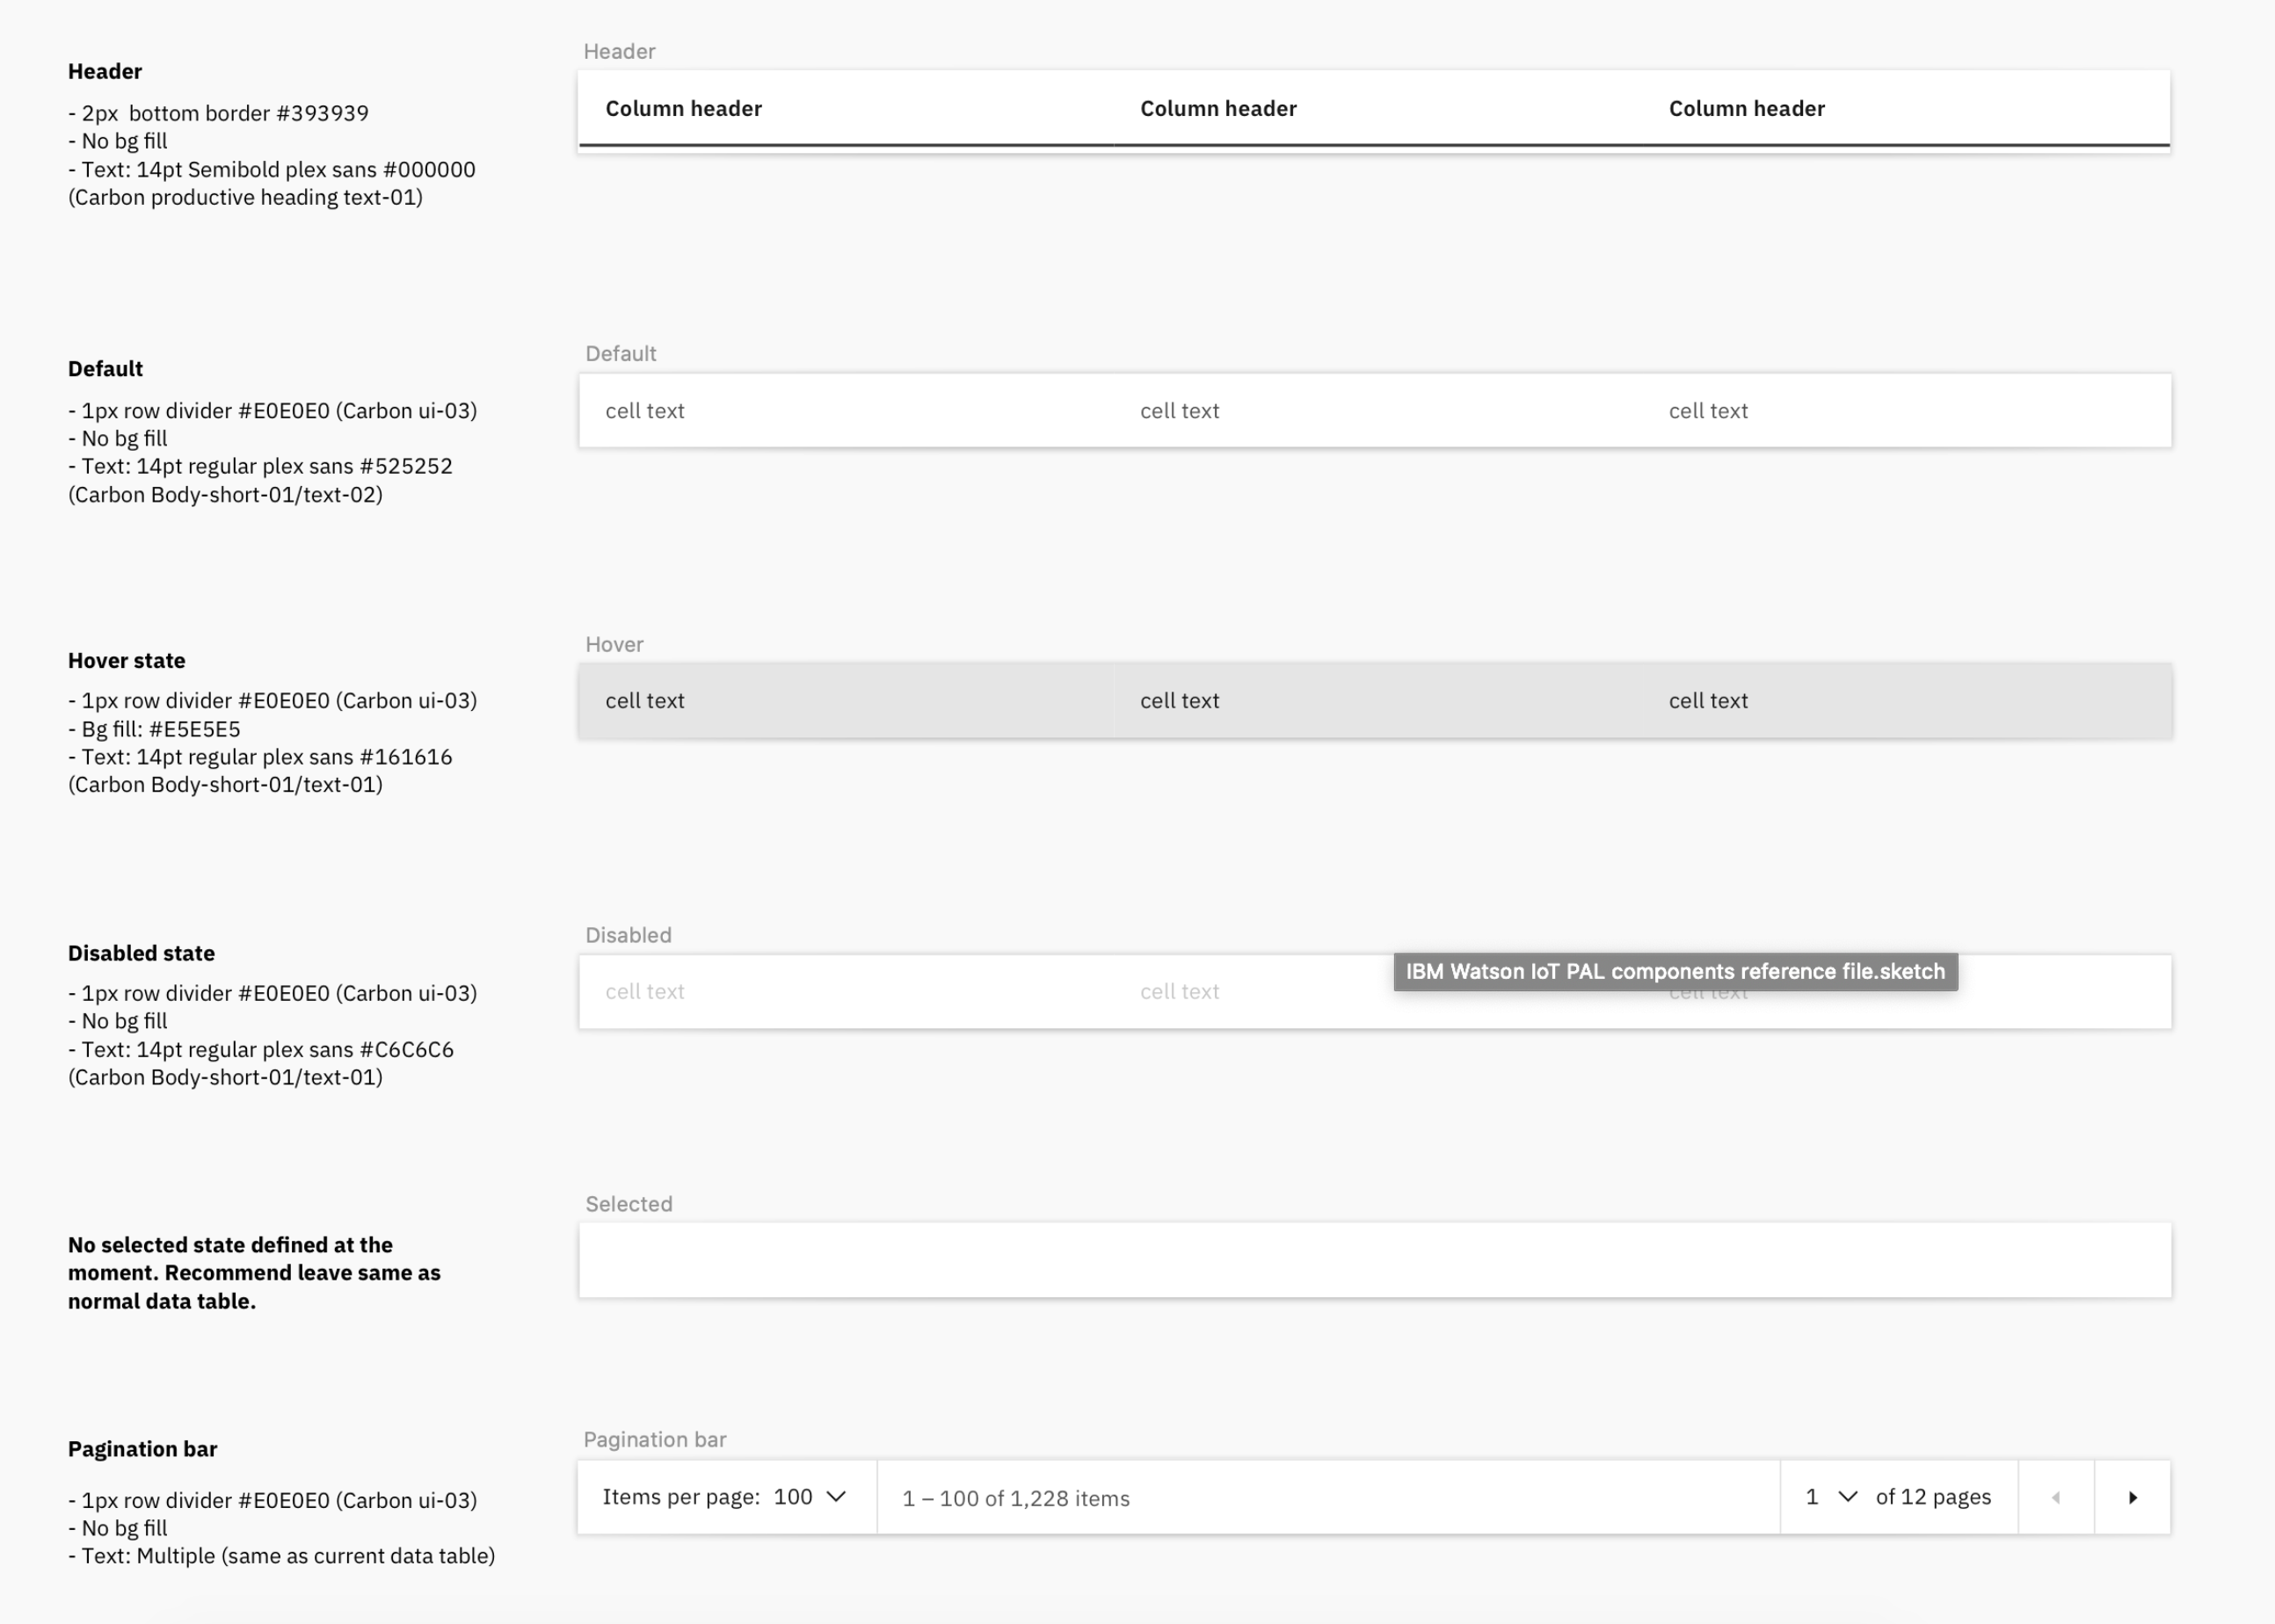
Task: Select the grayed cell text in Disabled row
Action: coord(645,991)
